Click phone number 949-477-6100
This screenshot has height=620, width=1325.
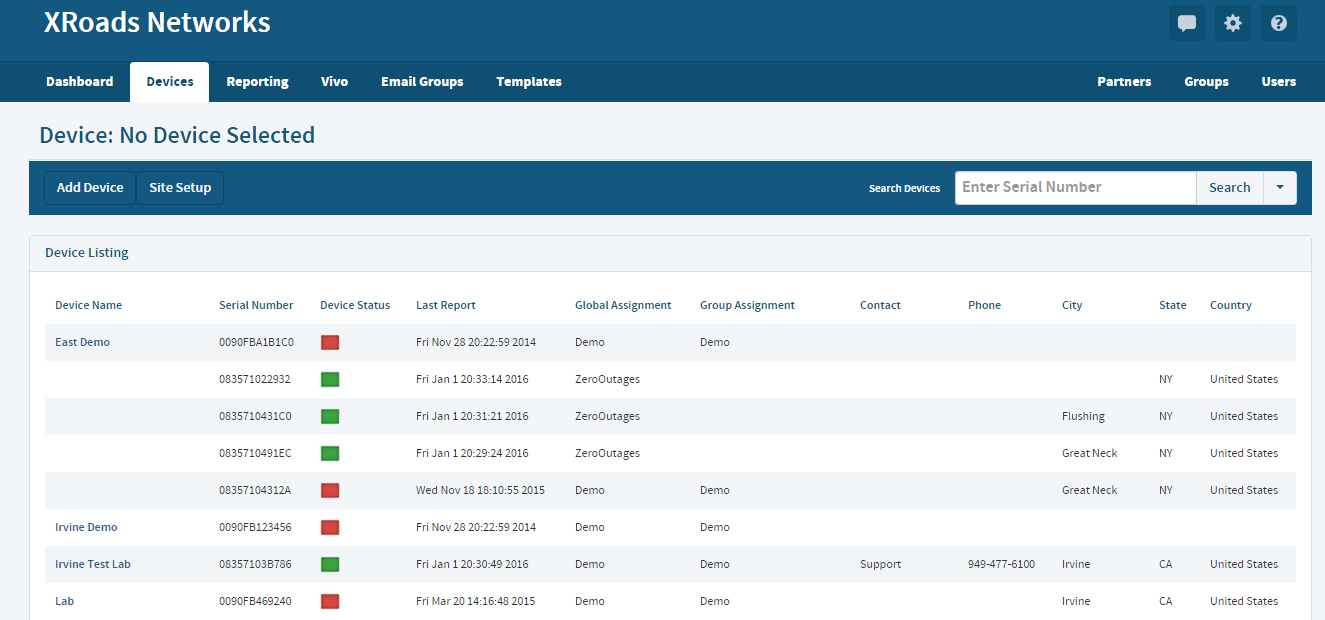[1001, 564]
